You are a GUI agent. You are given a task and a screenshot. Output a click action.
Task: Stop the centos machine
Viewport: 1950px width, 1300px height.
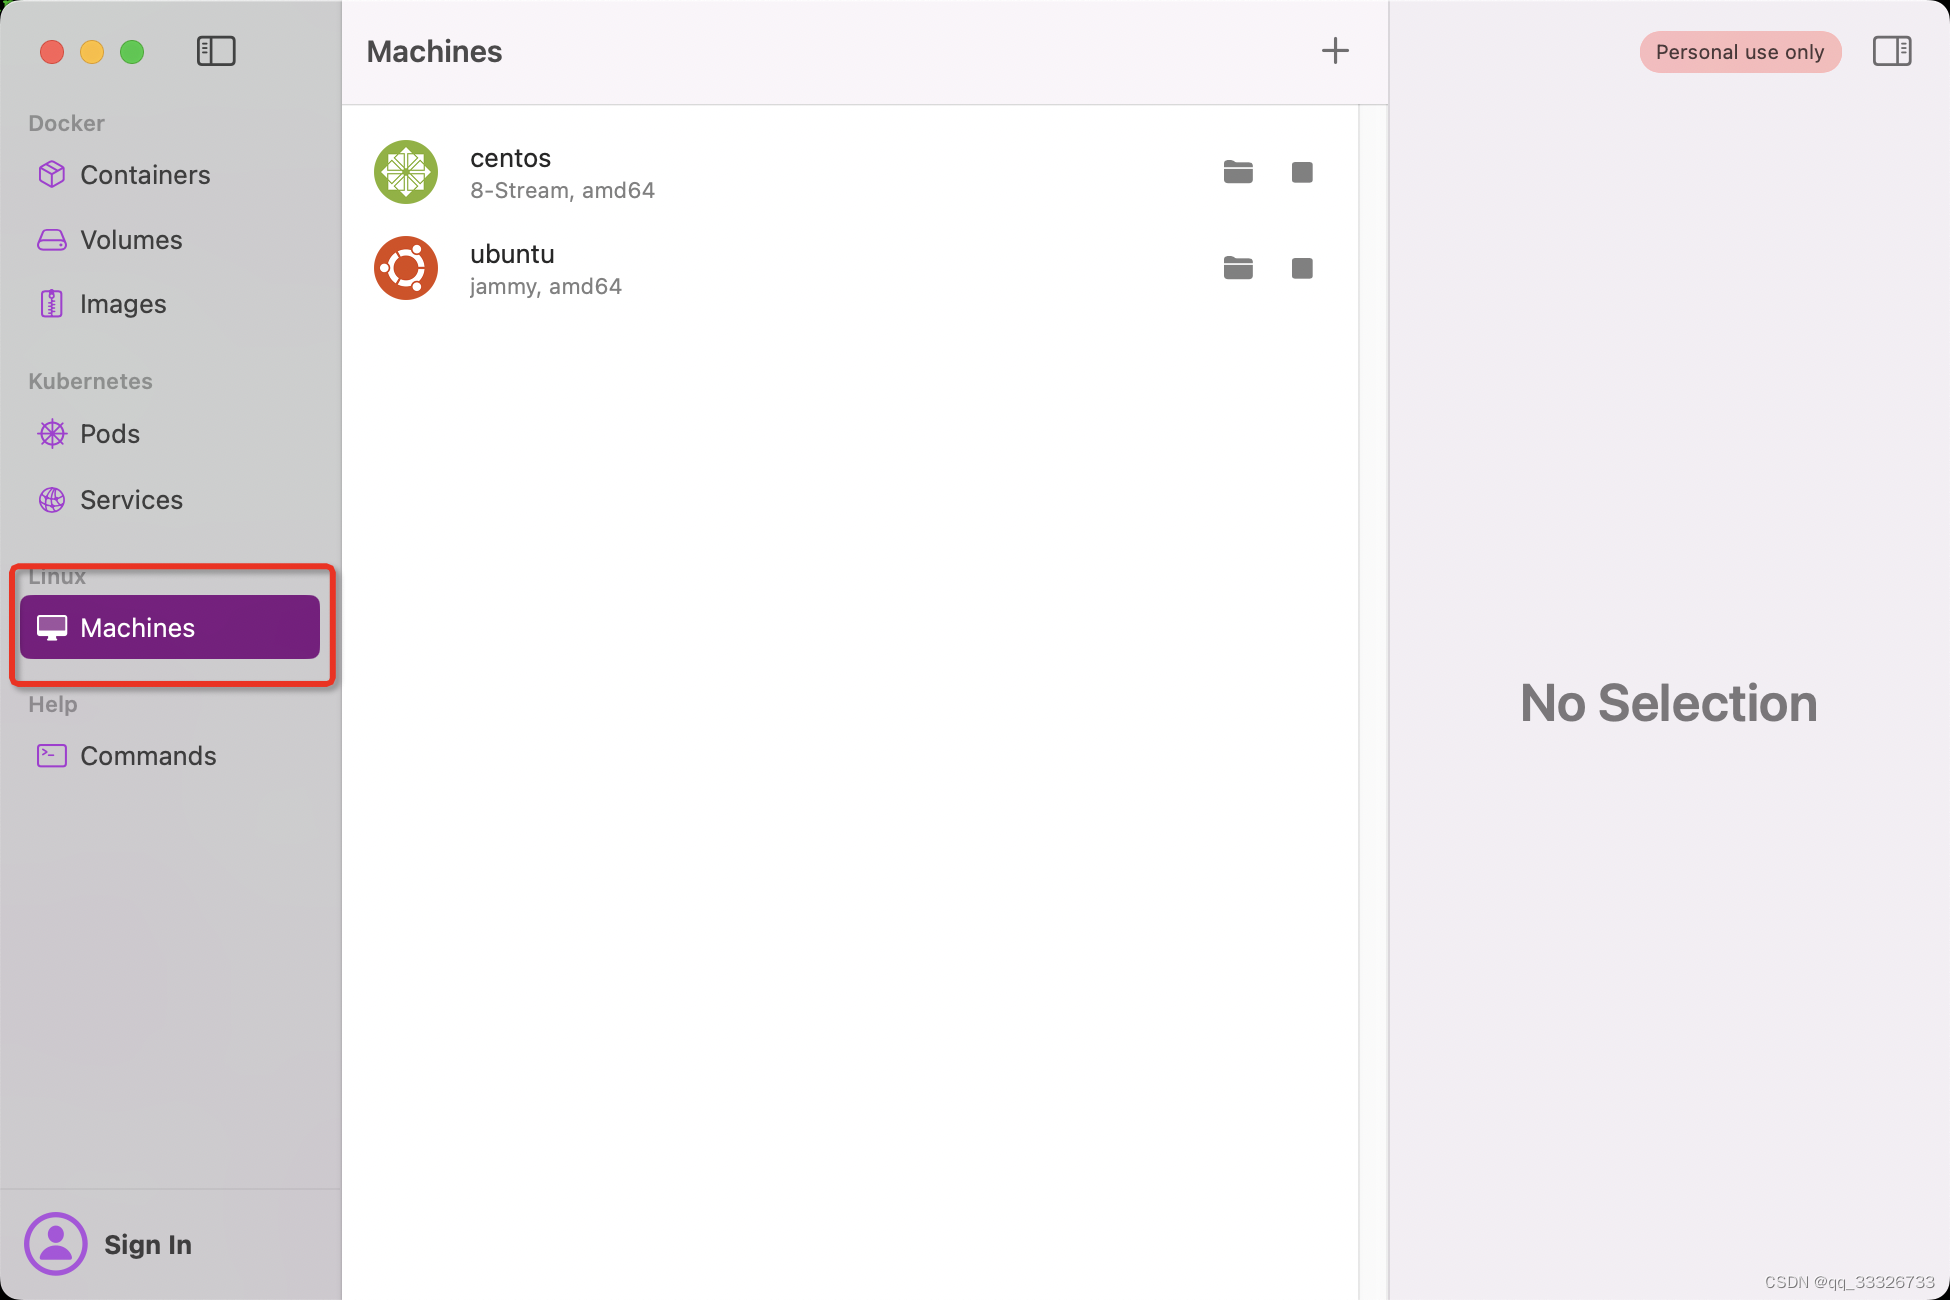click(1302, 172)
